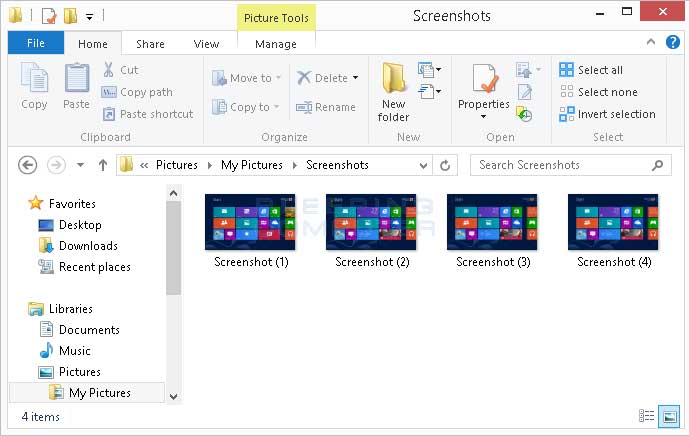Screen dimensions: 689x436
Task: Open the Recent locations dropdown arrow
Action: click(80, 165)
